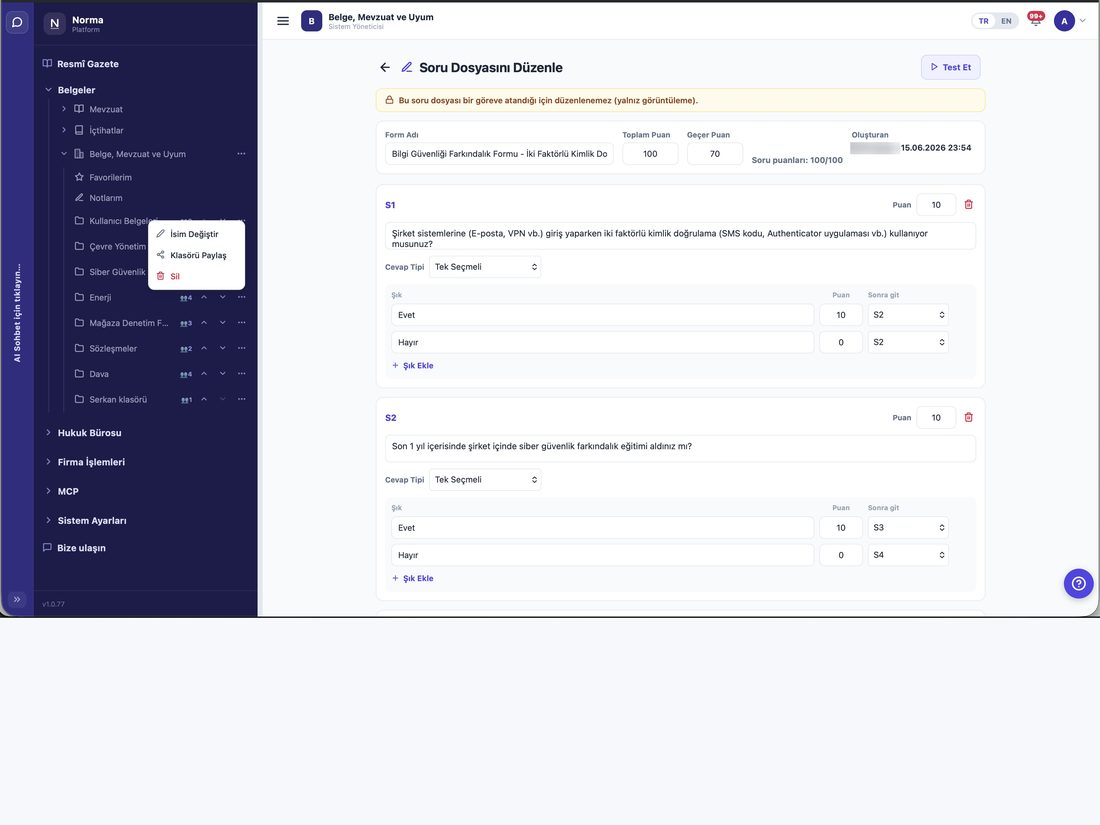Open S1 Cevap Tipi dropdown

coord(485,267)
